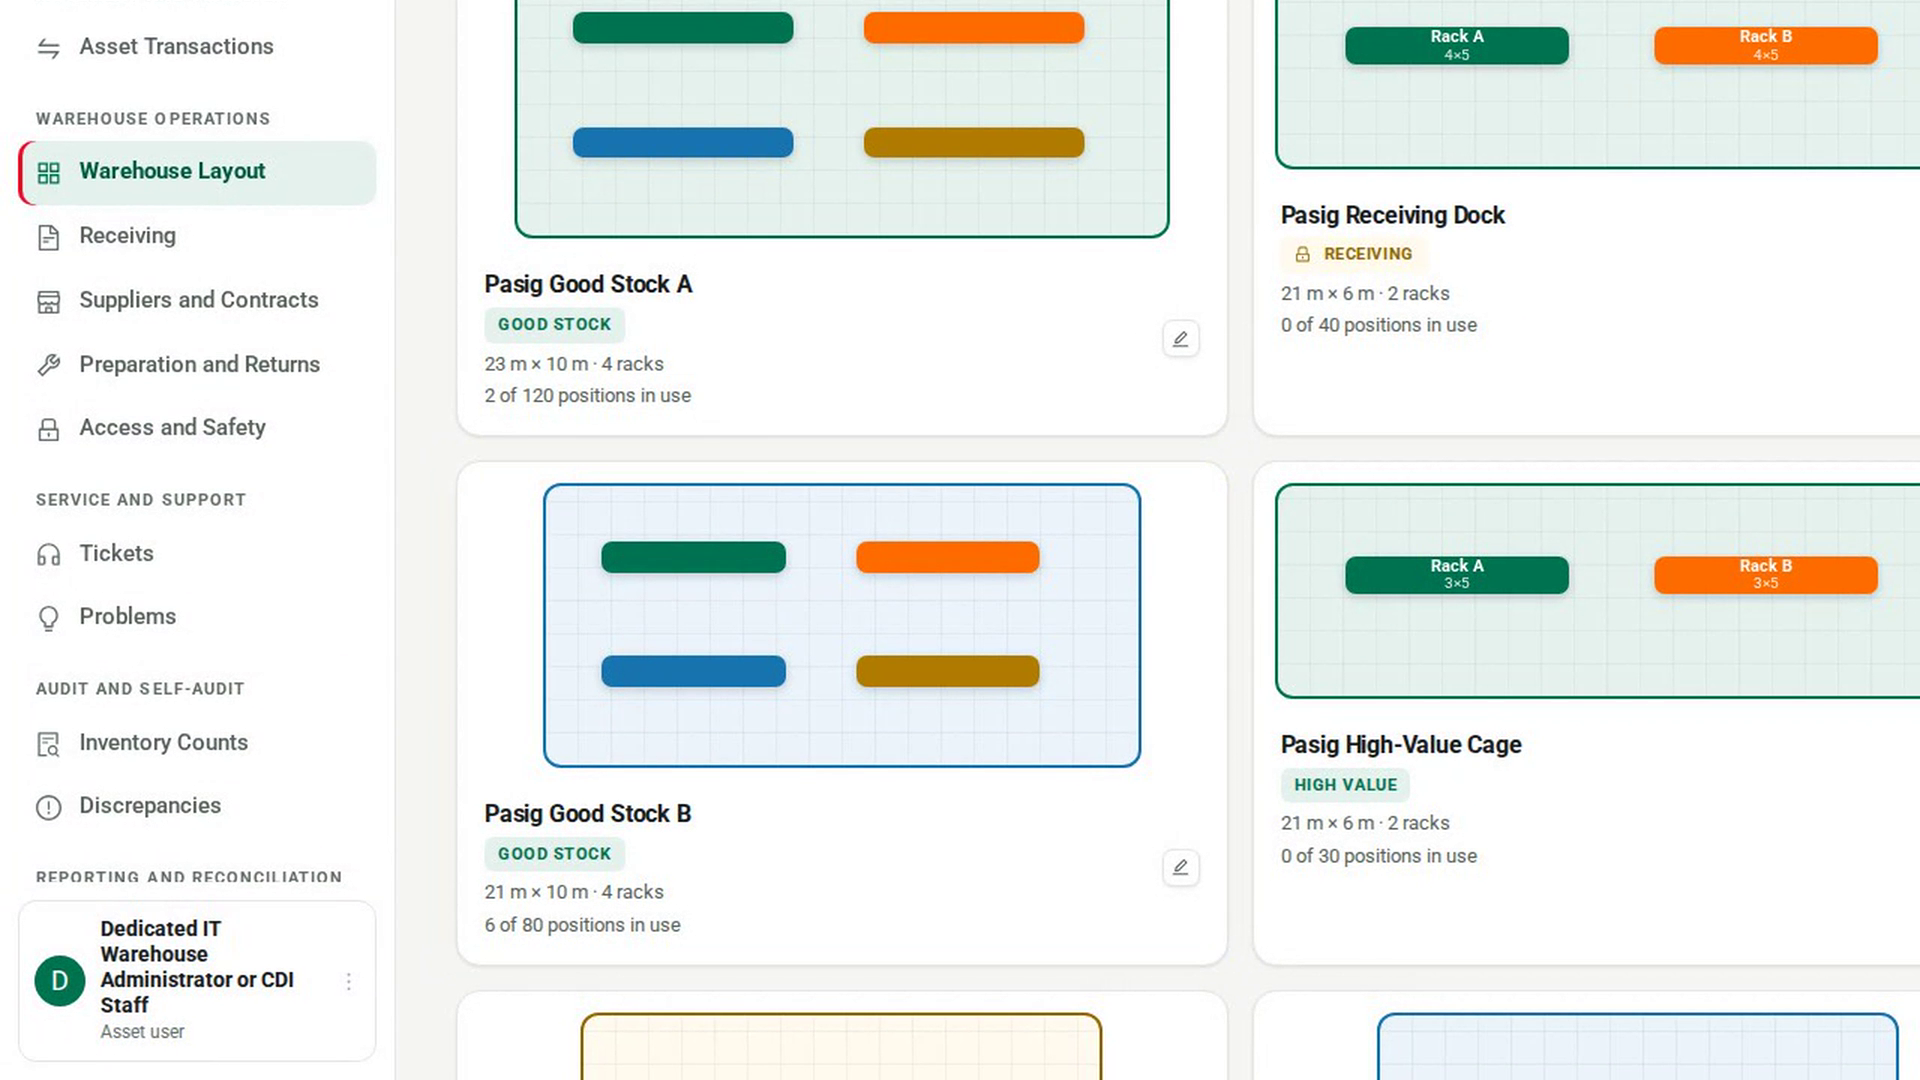This screenshot has width=1920, height=1080.
Task: Click the Pasig High-Value Cage title
Action: point(1401,745)
